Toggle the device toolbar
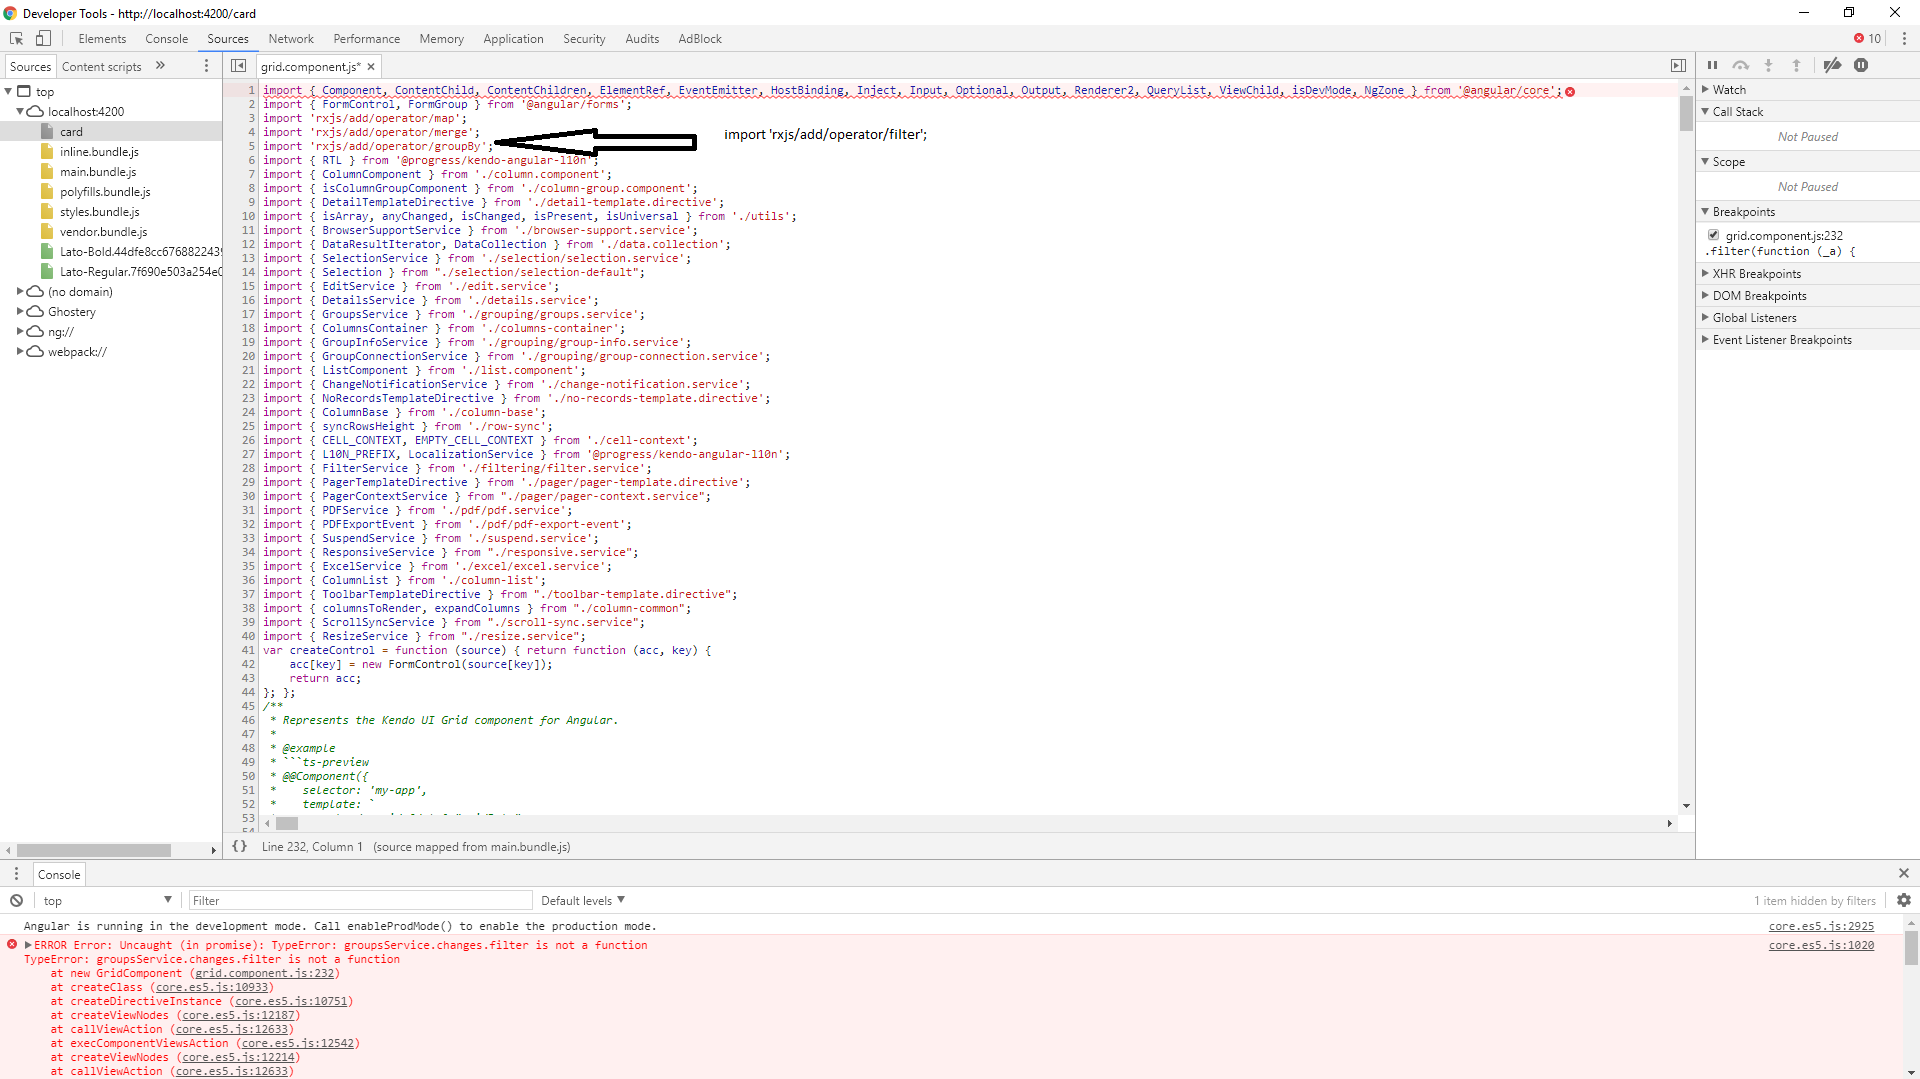The width and height of the screenshot is (1920, 1079). [43, 38]
